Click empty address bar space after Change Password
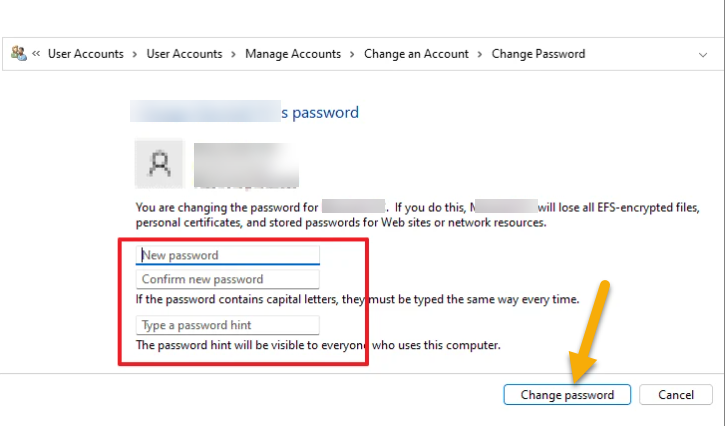The image size is (725, 426). [640, 54]
